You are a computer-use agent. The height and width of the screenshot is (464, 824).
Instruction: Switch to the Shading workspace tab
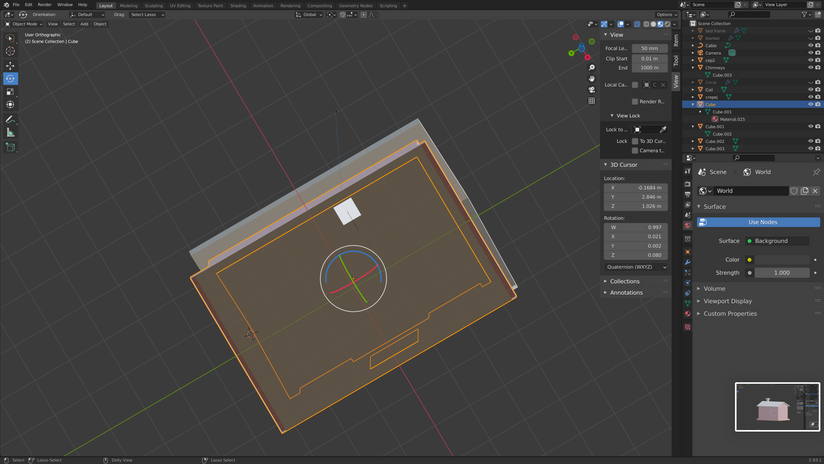coord(238,5)
